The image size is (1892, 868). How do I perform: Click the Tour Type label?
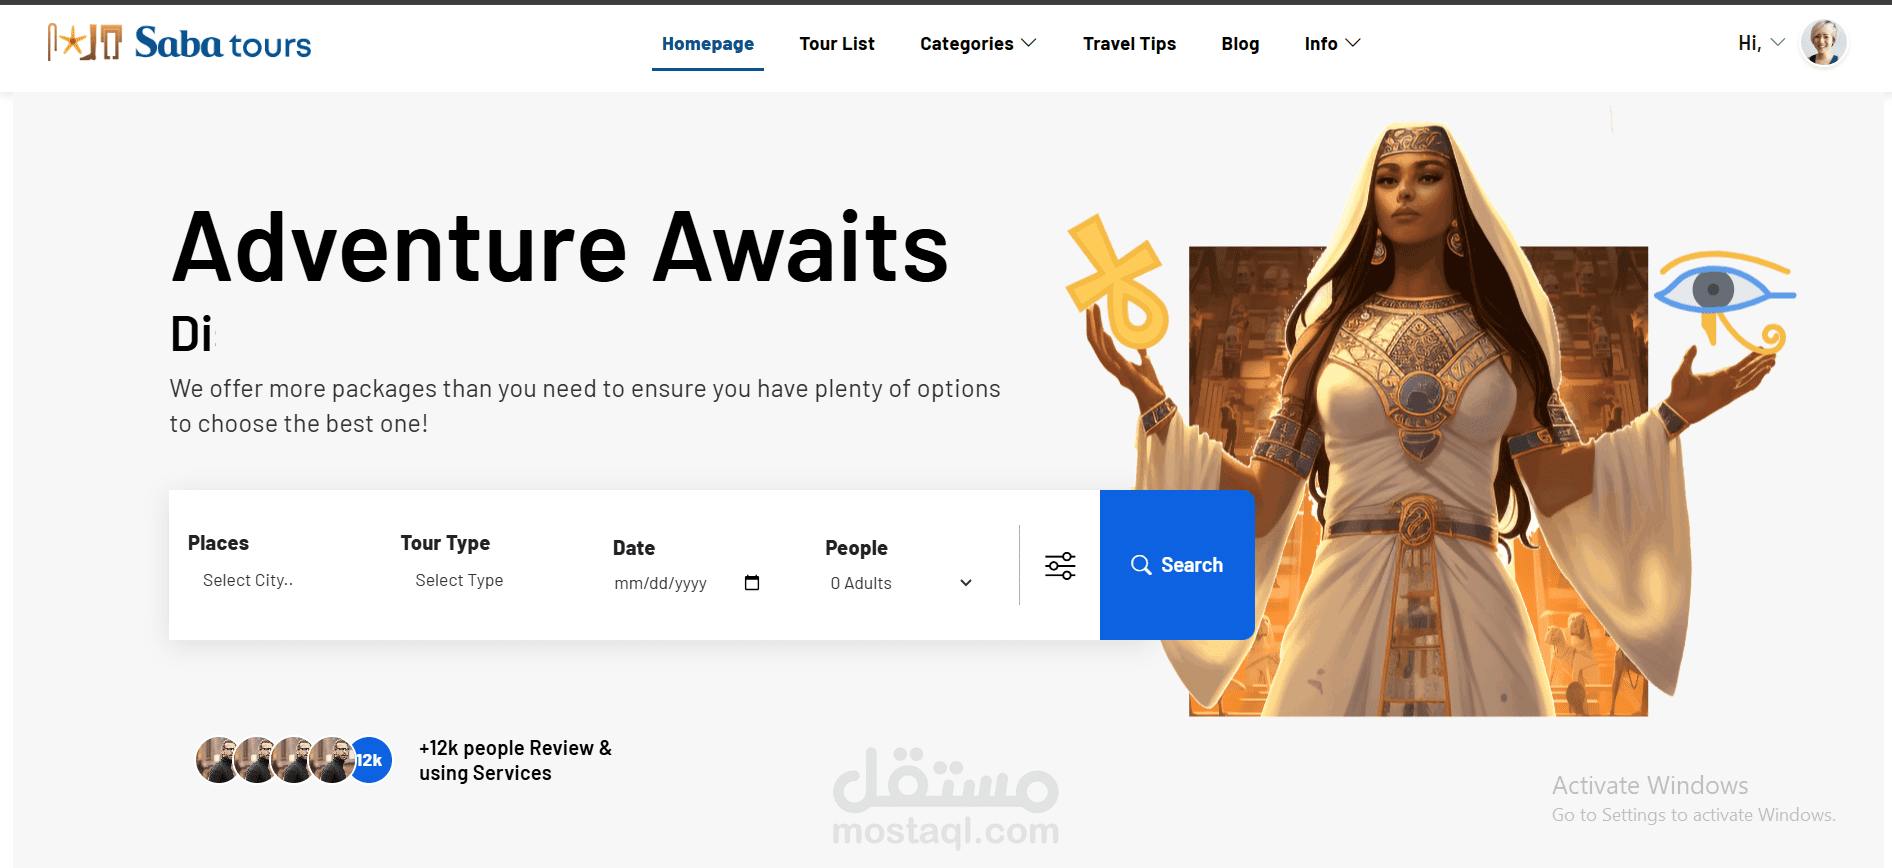click(445, 543)
